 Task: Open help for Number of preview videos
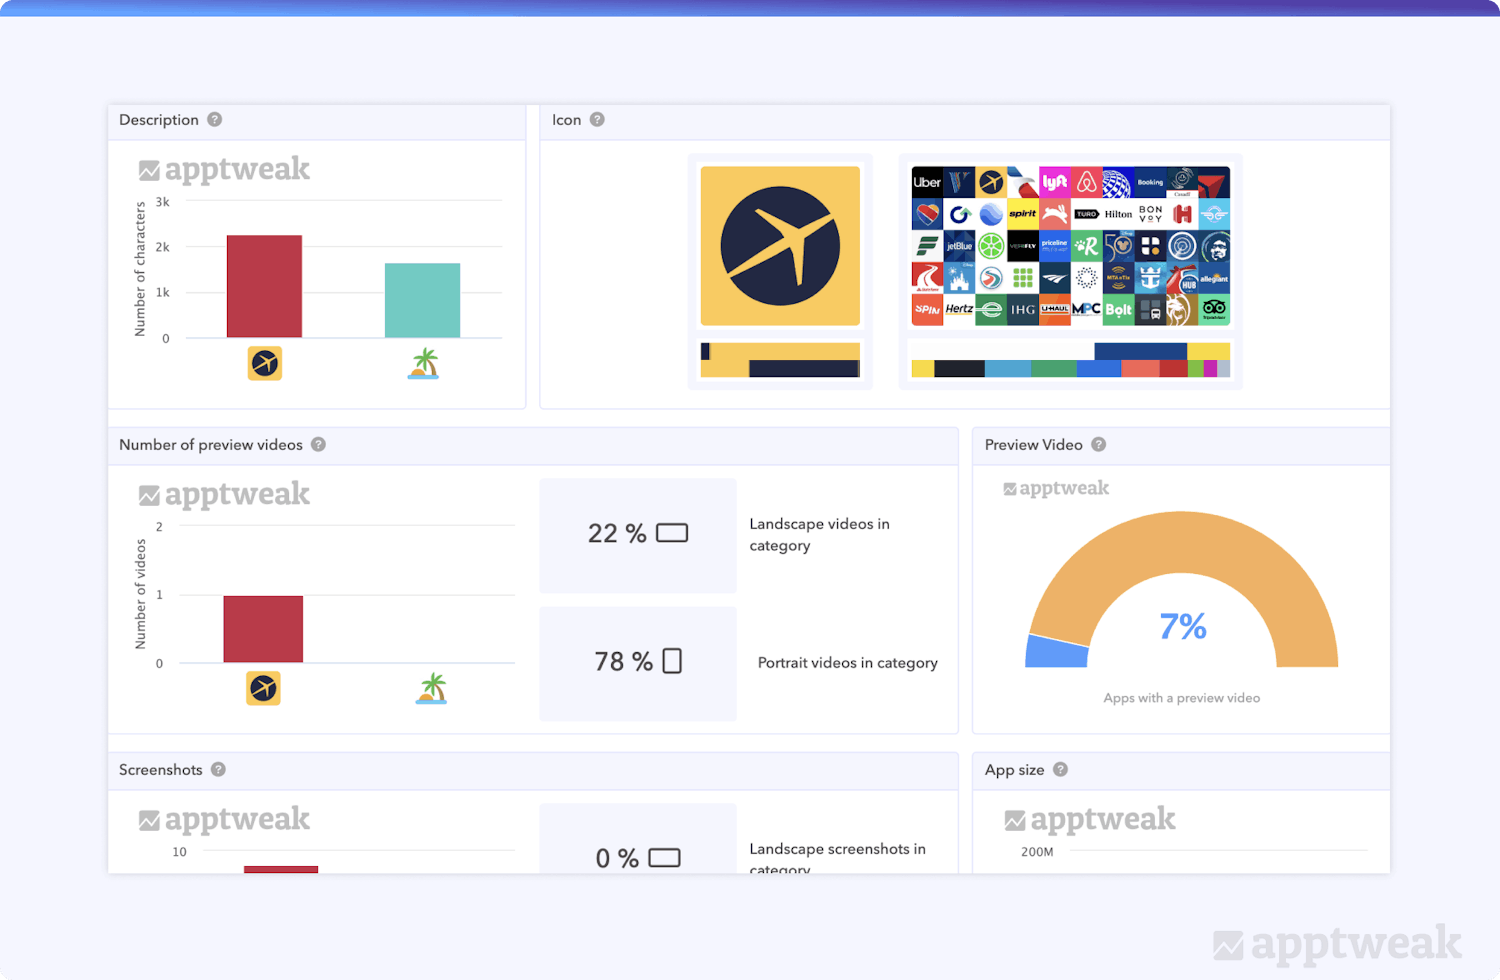(318, 445)
